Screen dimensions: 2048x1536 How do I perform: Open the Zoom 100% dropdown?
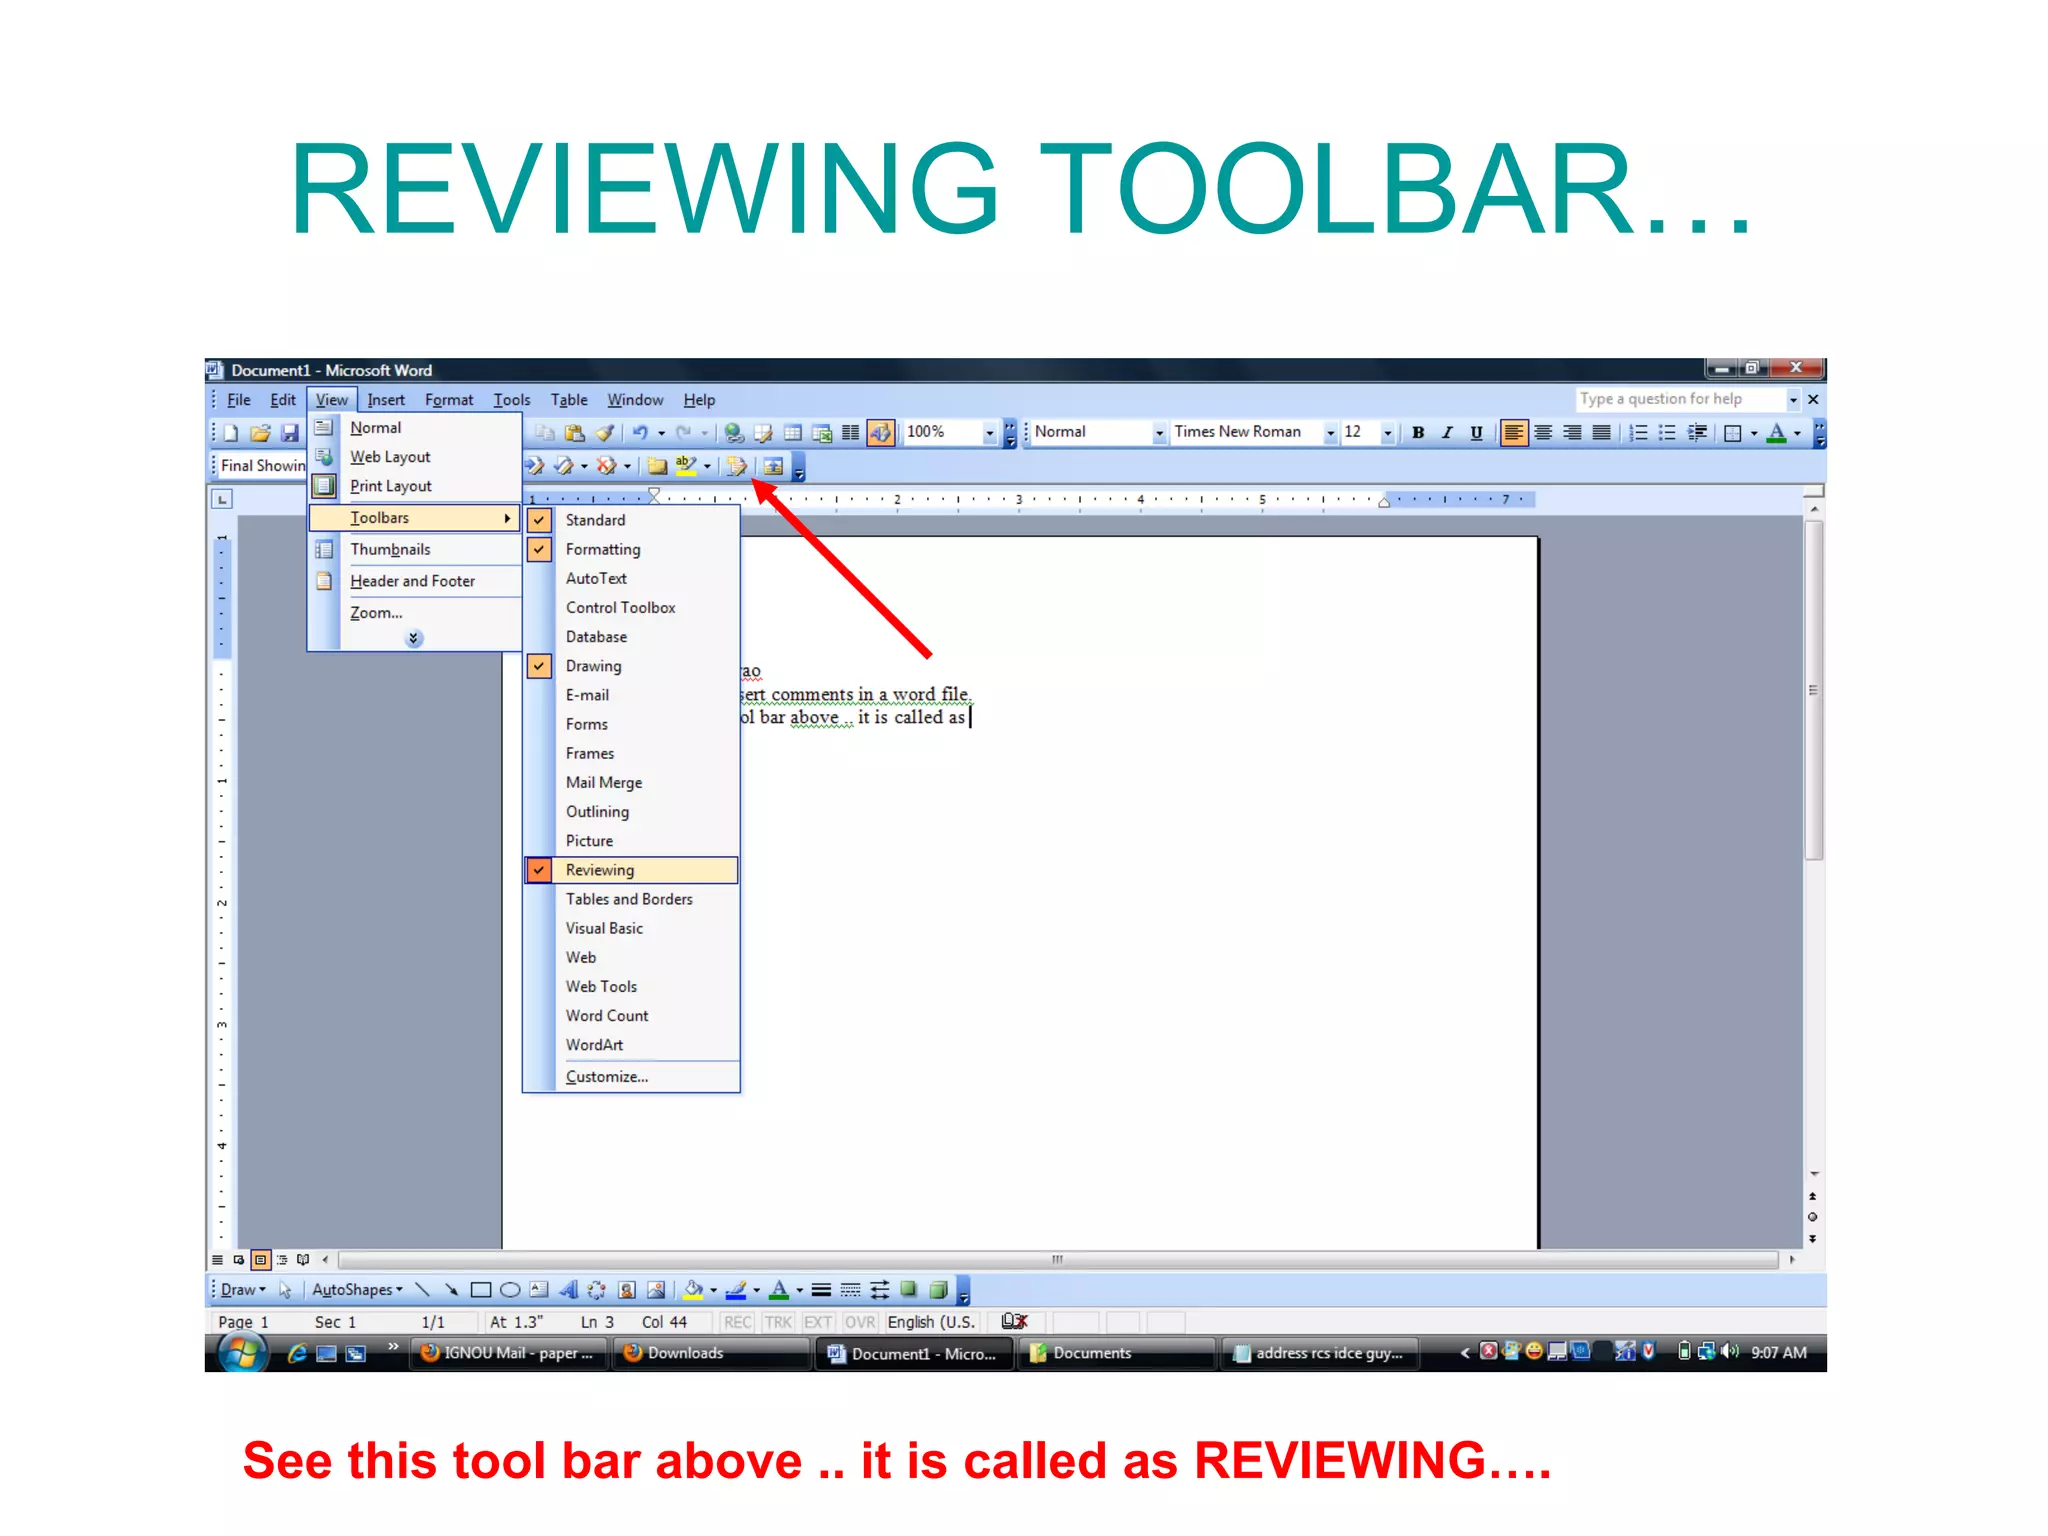[989, 433]
